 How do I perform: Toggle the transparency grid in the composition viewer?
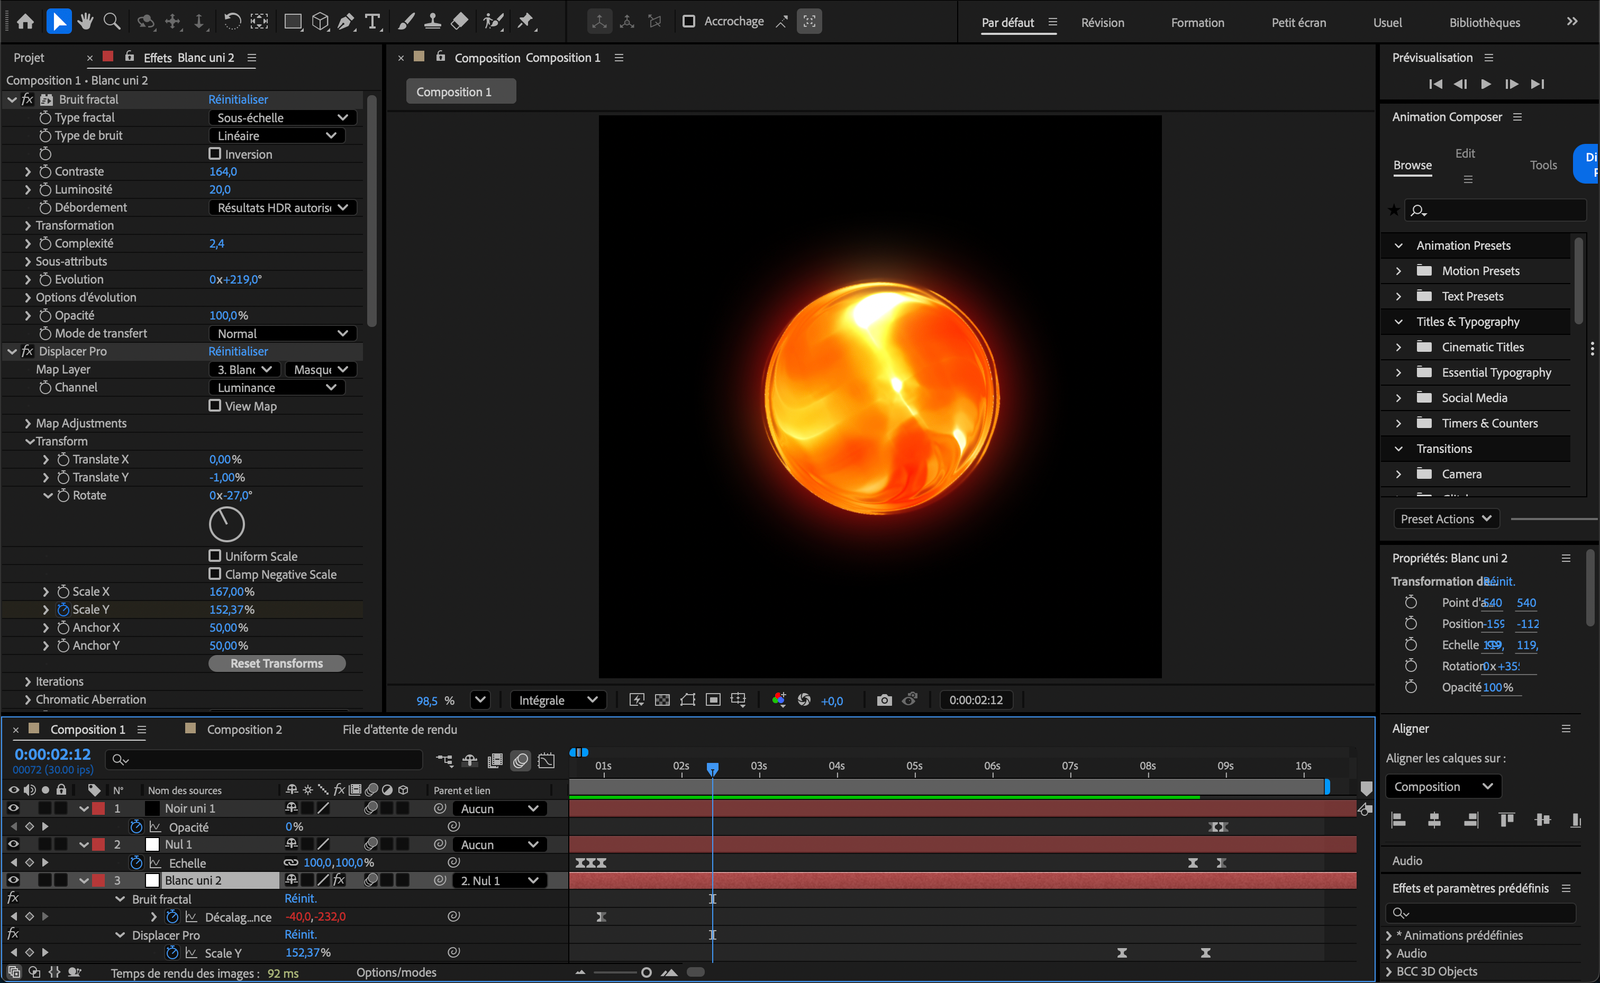coord(662,700)
